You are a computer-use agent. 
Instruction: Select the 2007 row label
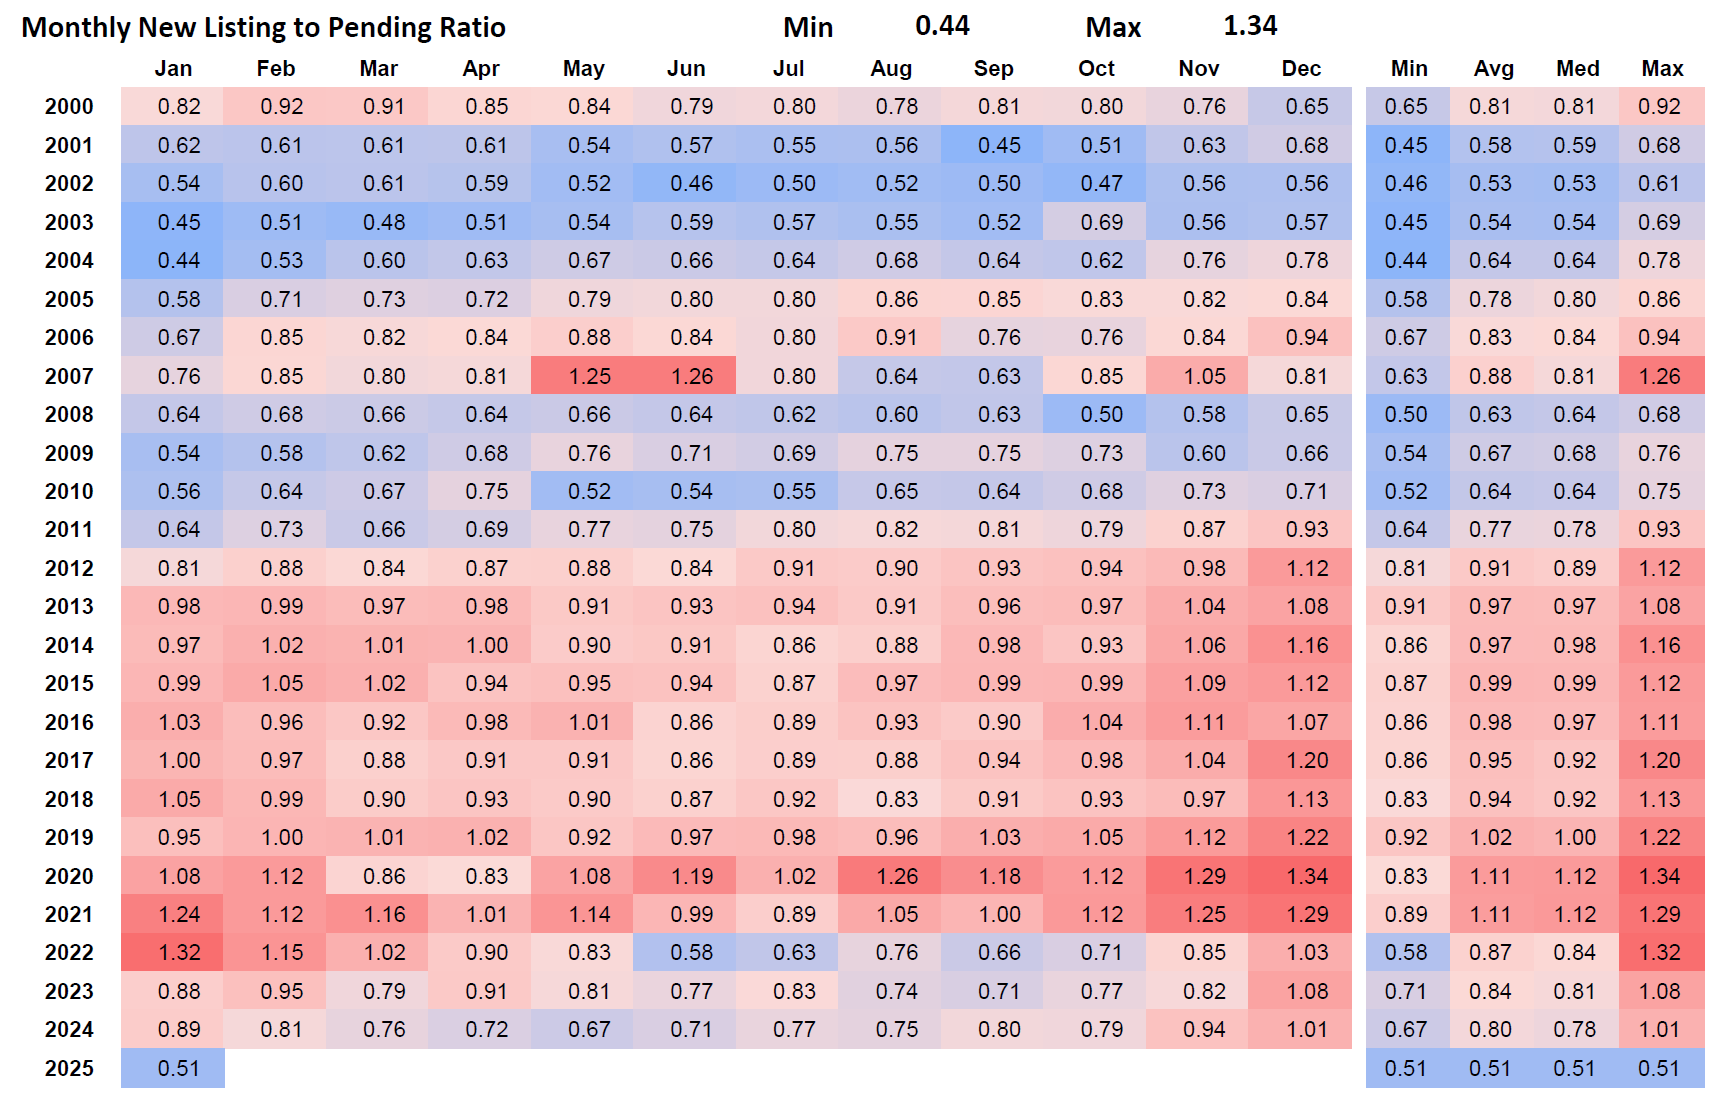click(x=69, y=376)
